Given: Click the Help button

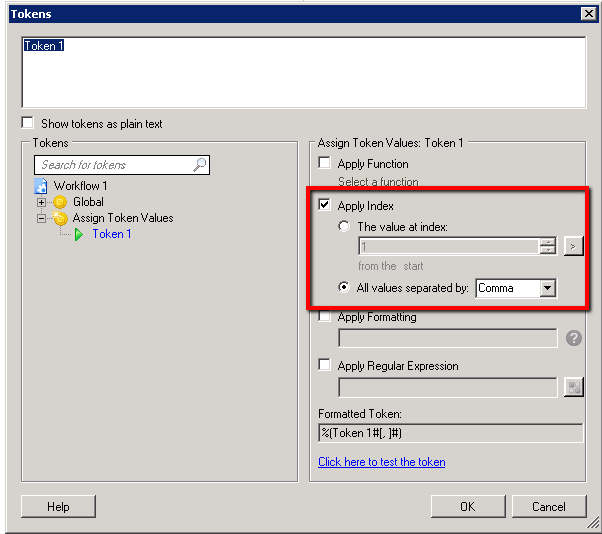Looking at the screenshot, I should [x=58, y=507].
